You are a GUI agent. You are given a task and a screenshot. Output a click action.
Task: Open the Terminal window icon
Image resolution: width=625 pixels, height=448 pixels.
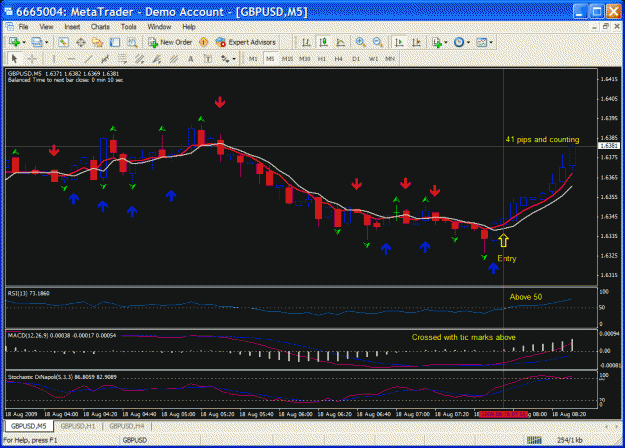[115, 42]
